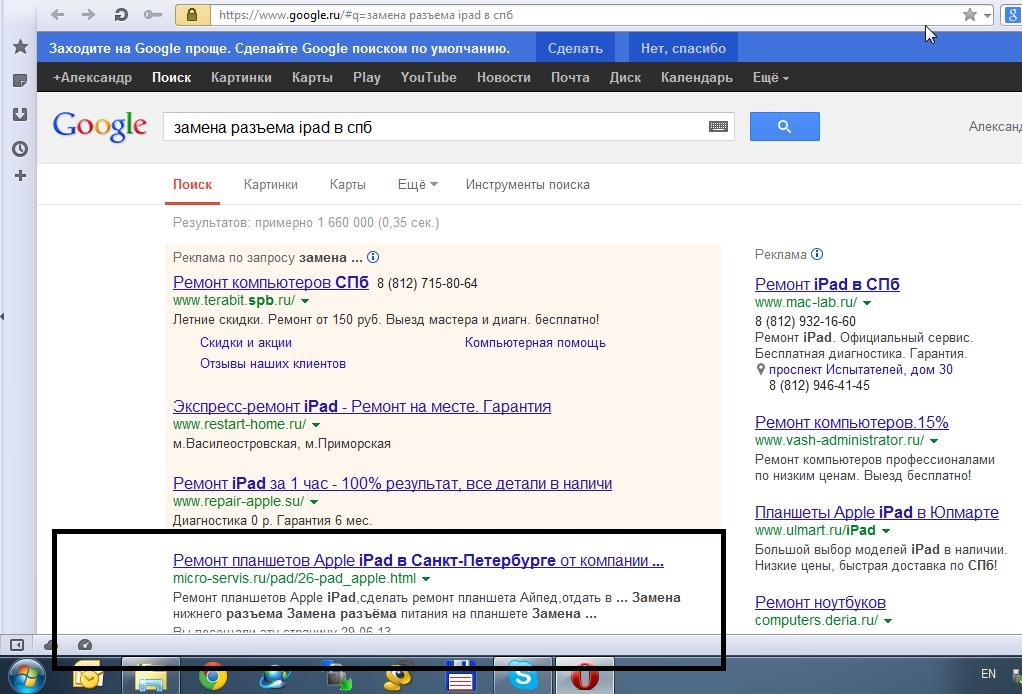Dismiss banner with 'Нет, спасибо'
This screenshot has width=1022, height=694.
tap(683, 48)
